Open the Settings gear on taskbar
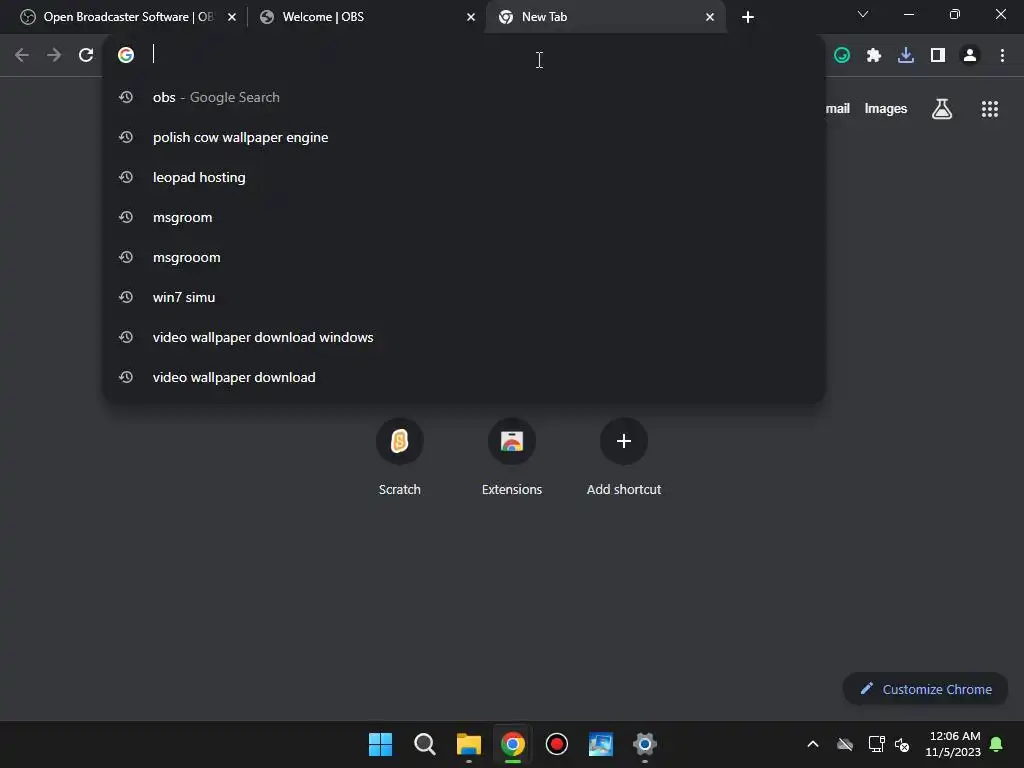 point(645,744)
